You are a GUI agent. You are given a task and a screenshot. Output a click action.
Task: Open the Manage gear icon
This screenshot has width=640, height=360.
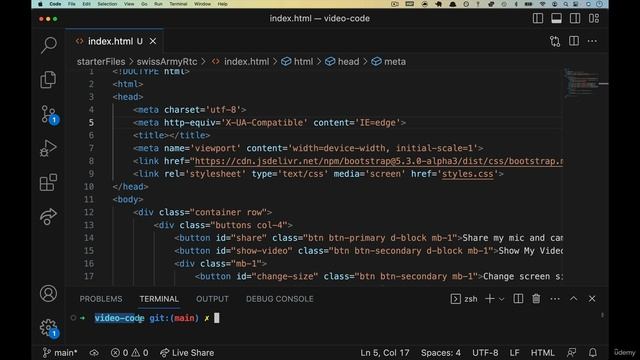(49, 328)
